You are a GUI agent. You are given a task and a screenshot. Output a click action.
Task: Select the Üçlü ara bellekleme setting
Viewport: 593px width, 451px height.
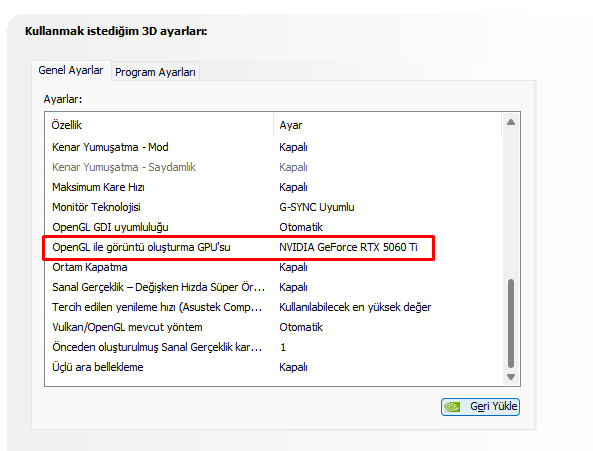[274, 367]
